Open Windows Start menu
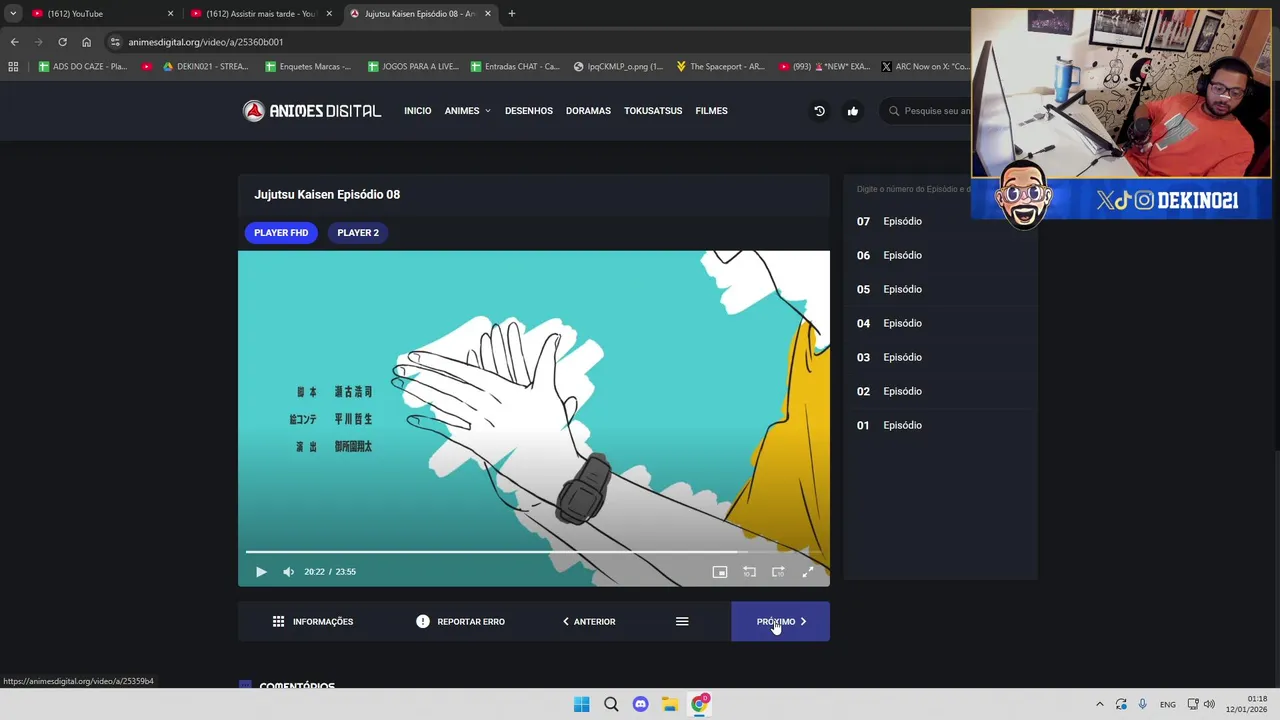Image resolution: width=1280 pixels, height=720 pixels. coord(581,704)
